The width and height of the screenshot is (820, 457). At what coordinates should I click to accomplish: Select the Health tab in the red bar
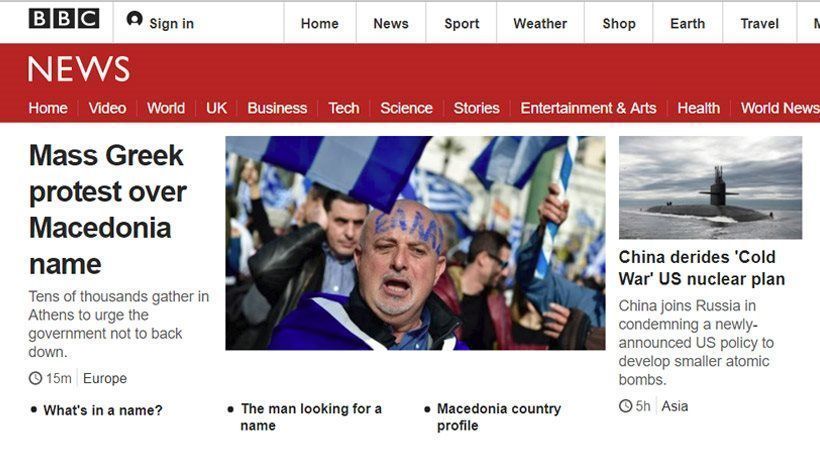pyautogui.click(x=698, y=108)
